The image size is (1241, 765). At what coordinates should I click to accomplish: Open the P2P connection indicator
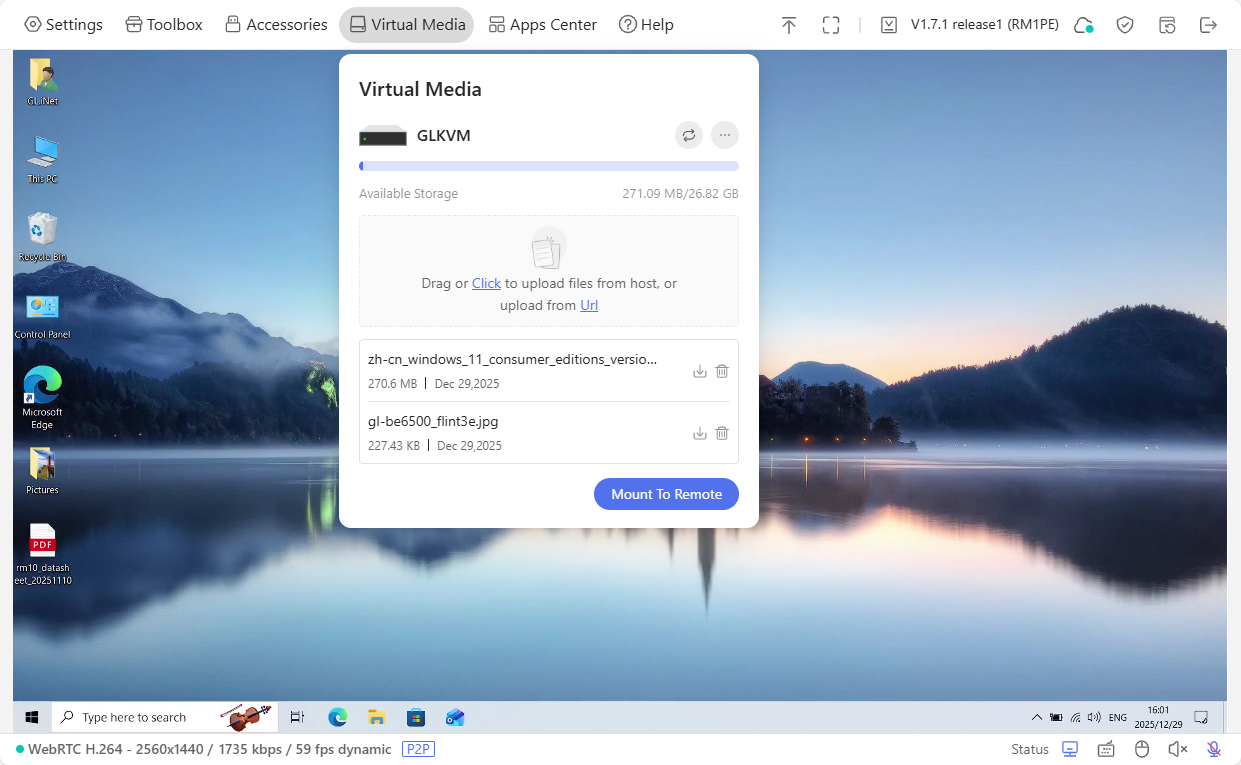pos(418,749)
